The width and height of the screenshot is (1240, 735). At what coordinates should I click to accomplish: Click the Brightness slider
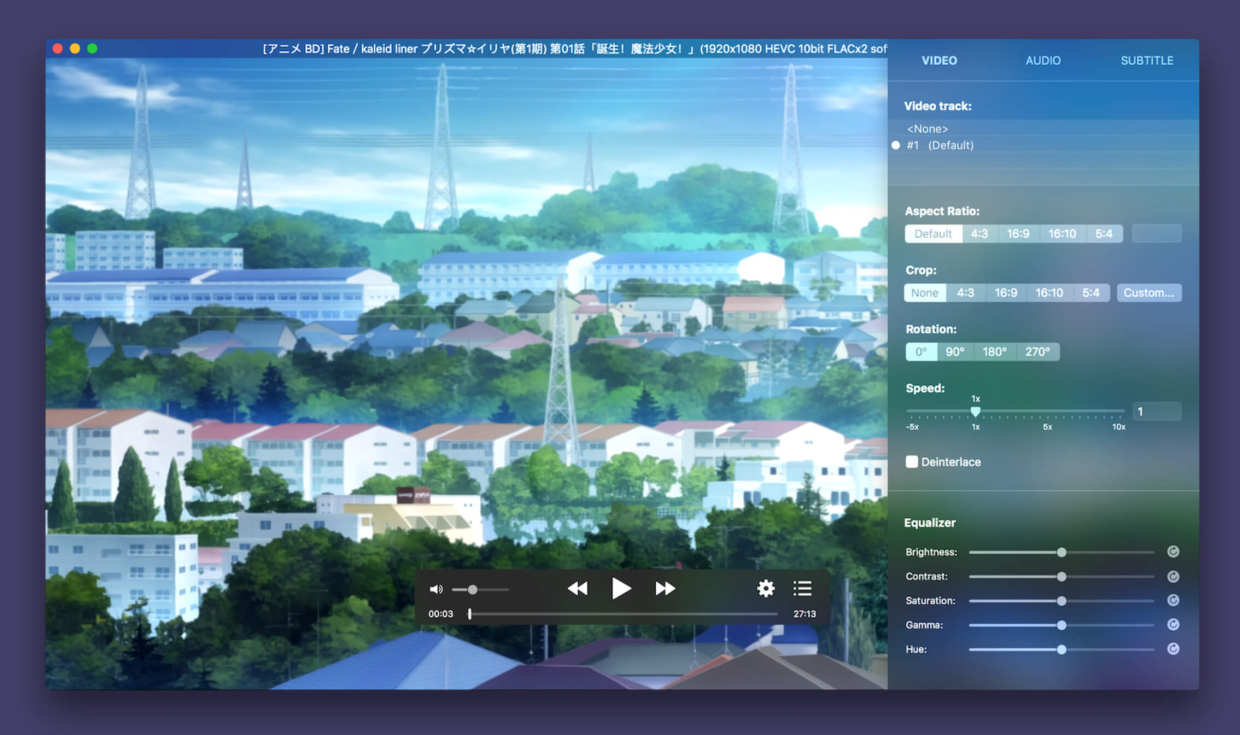1061,552
